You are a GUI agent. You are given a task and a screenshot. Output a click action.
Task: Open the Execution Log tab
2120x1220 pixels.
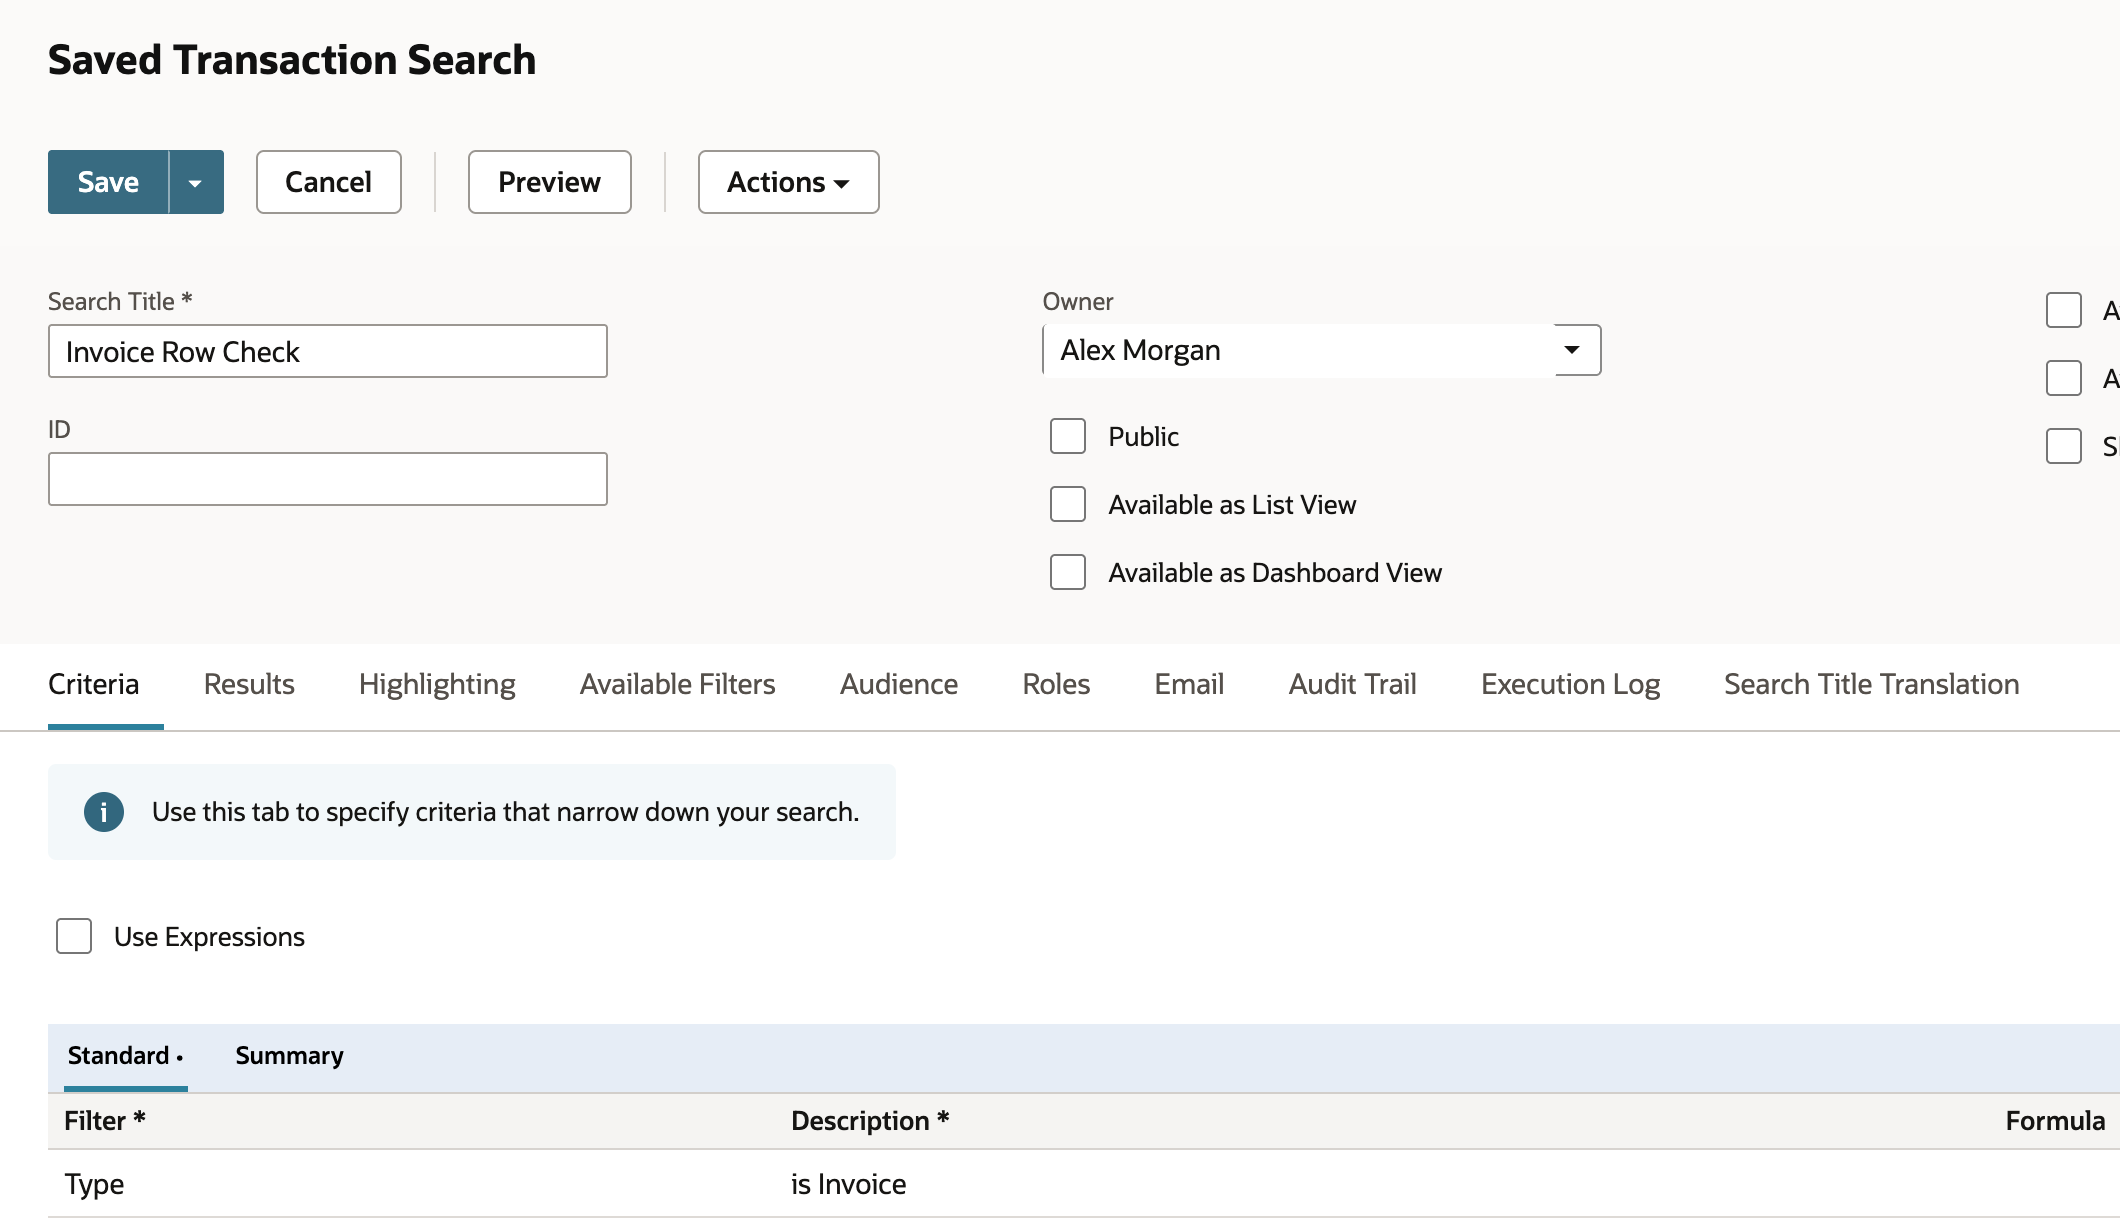1570,684
